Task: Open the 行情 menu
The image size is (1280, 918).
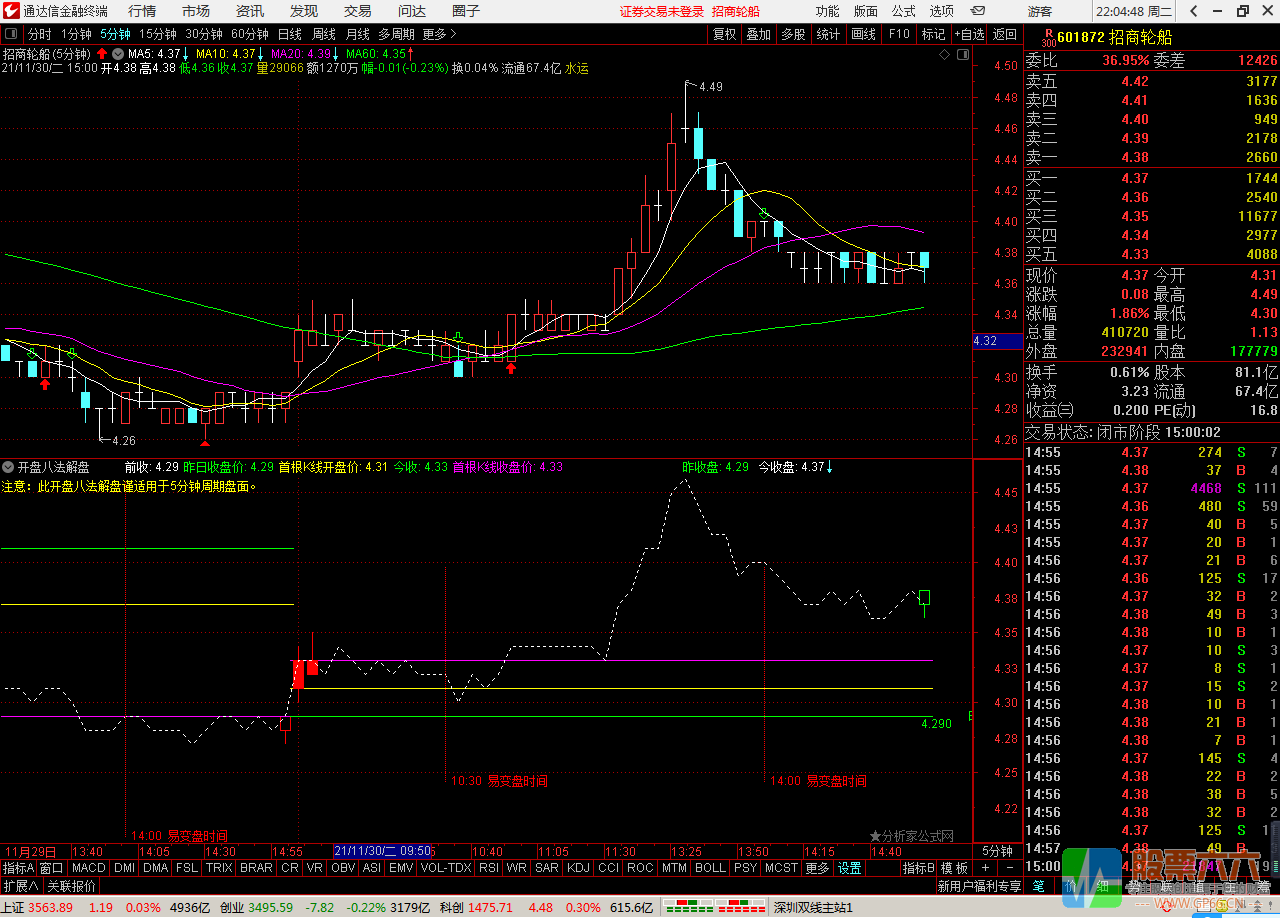Action: [142, 11]
